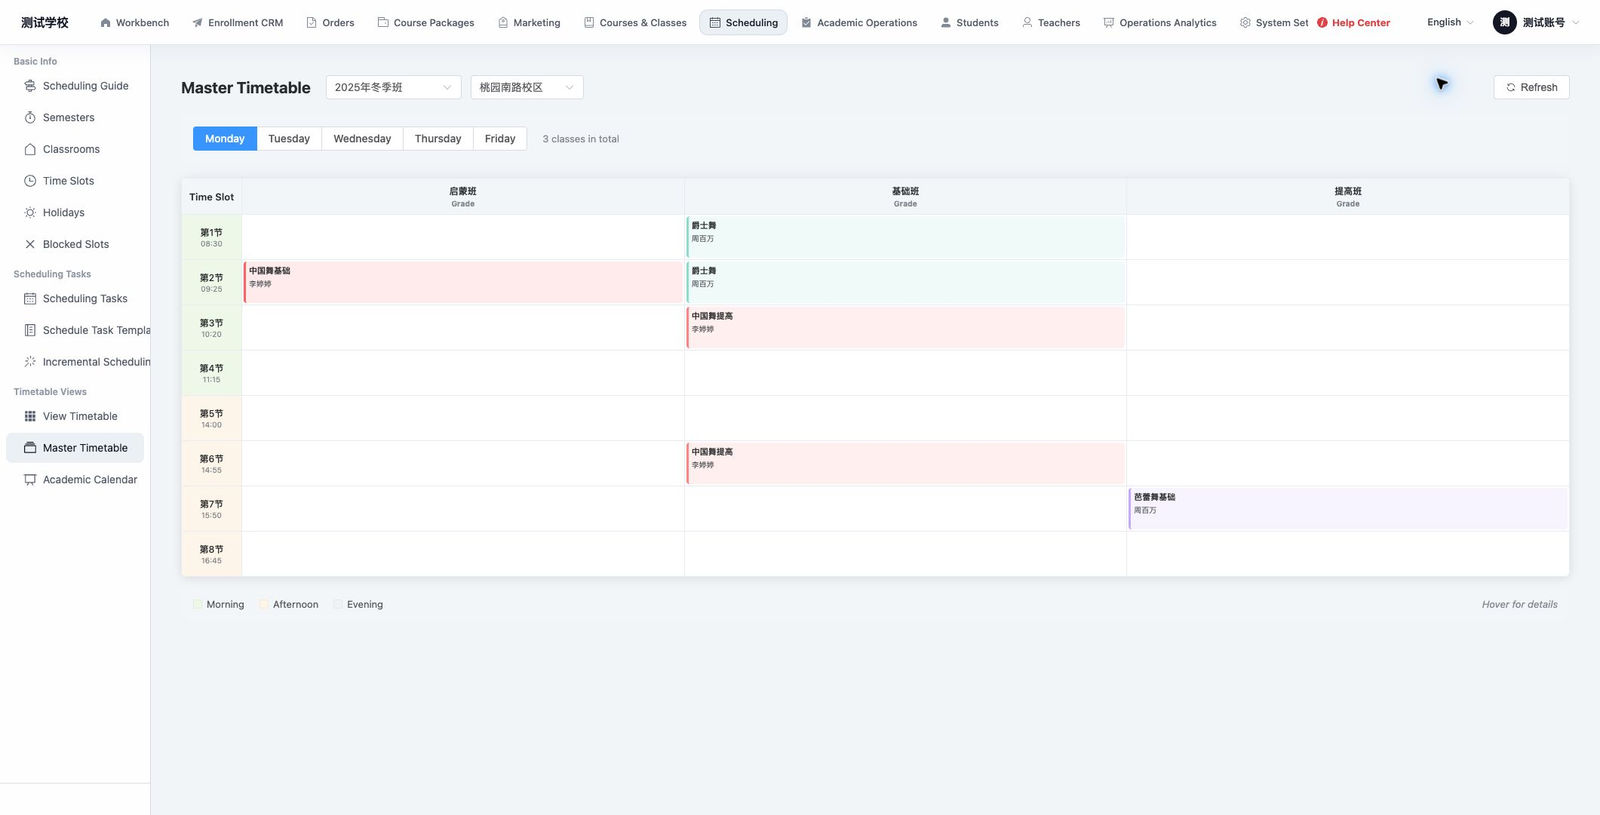
Task: Click the Time Slot column header
Action: (x=211, y=197)
